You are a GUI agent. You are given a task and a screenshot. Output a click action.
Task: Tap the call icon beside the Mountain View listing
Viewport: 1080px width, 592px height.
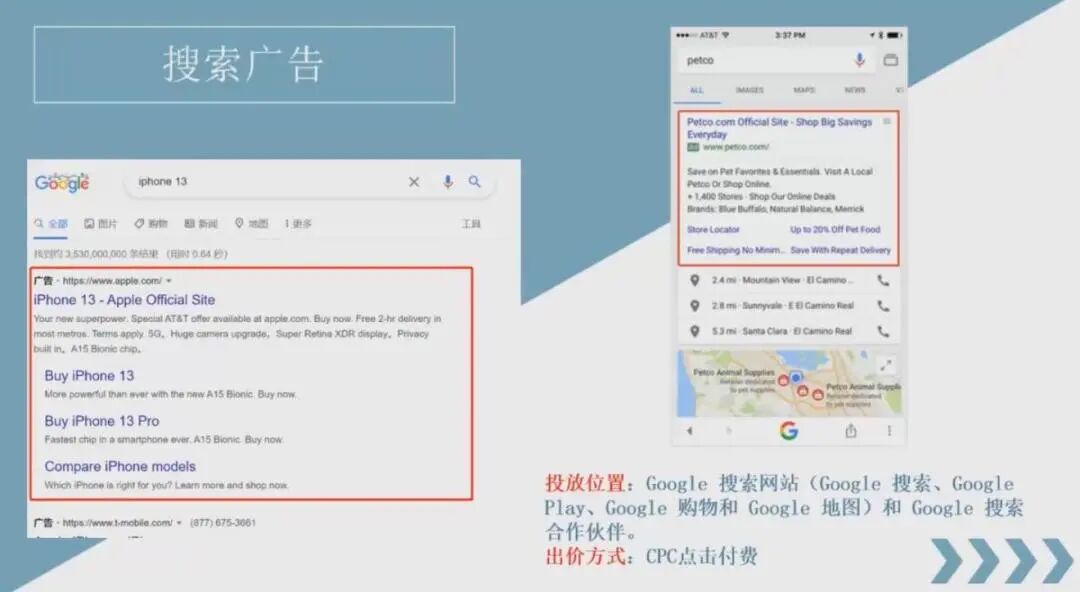[884, 280]
